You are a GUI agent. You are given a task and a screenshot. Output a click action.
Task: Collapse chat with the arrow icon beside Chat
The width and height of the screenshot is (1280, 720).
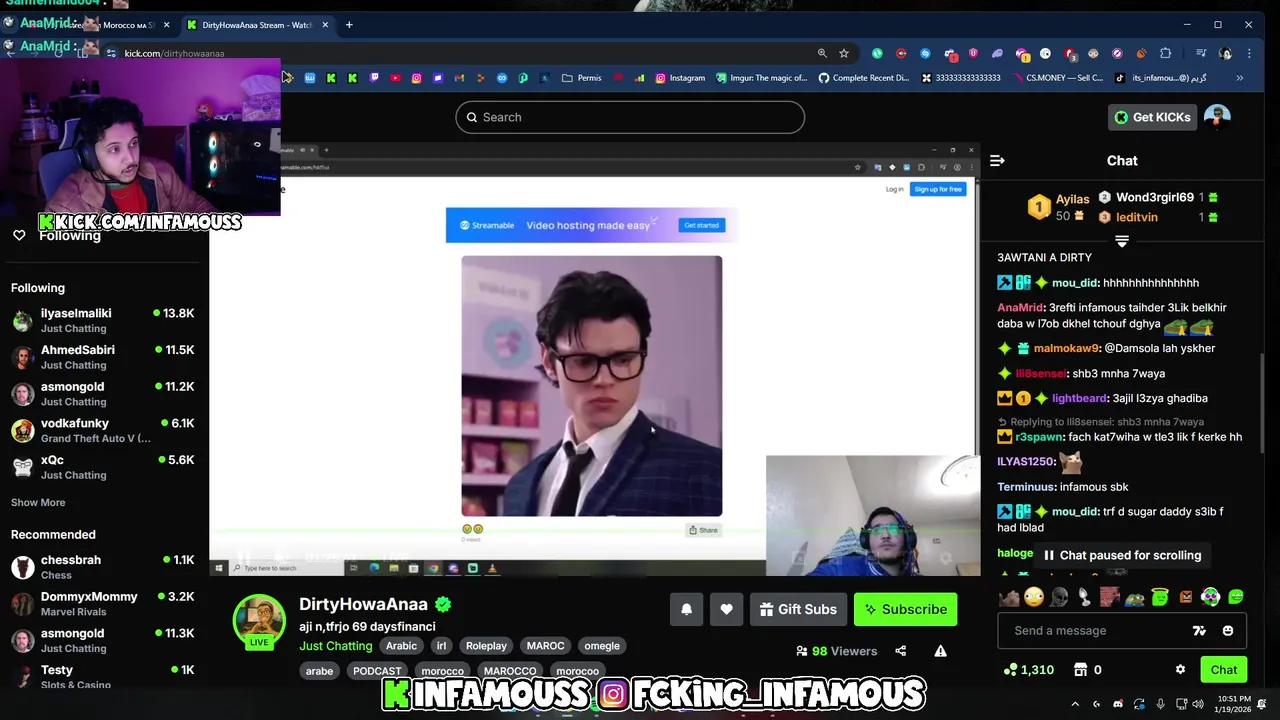(x=997, y=160)
